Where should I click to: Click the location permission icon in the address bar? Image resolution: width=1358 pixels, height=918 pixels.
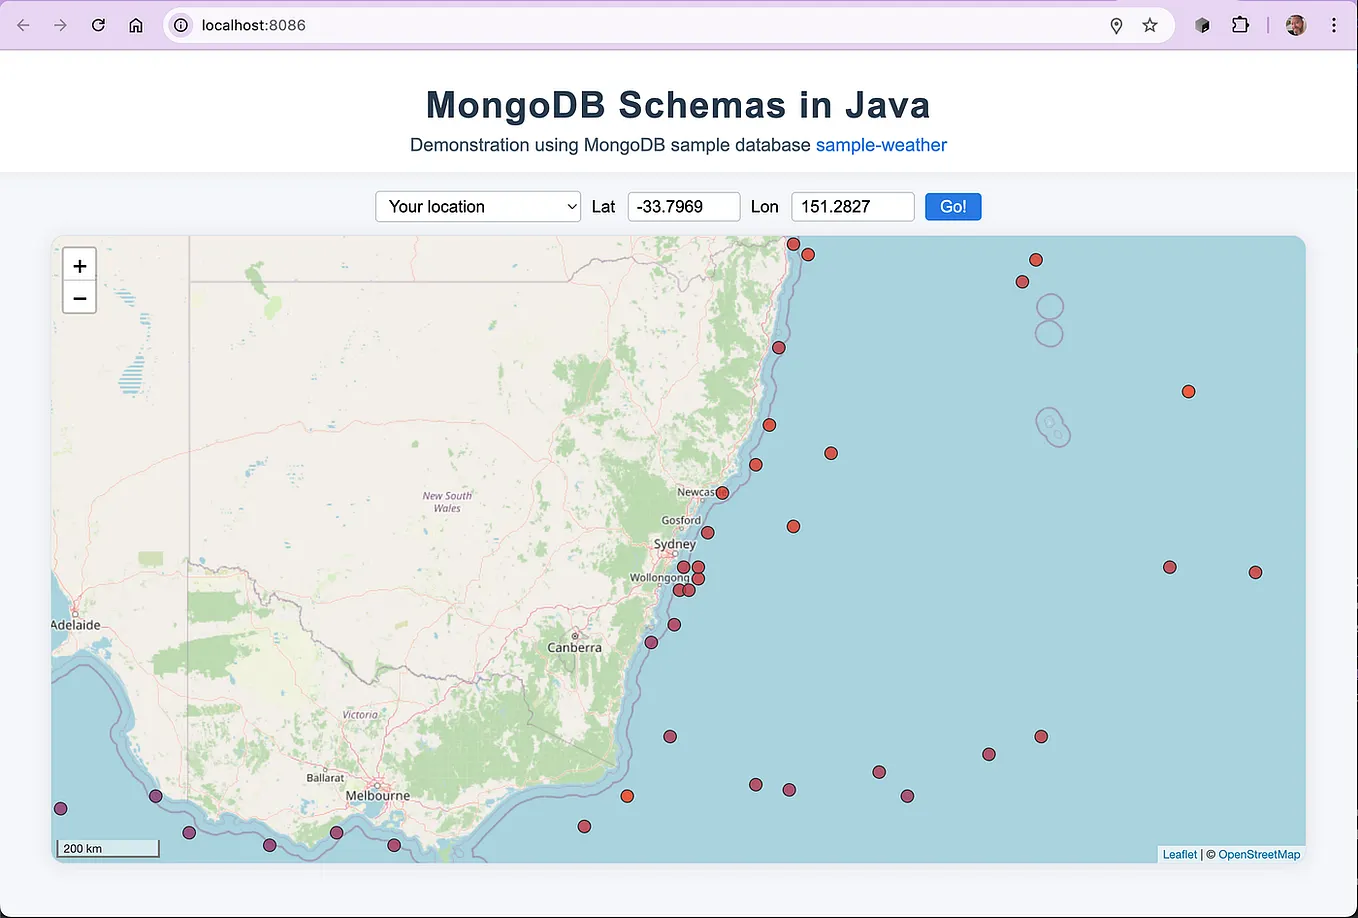tap(1116, 26)
